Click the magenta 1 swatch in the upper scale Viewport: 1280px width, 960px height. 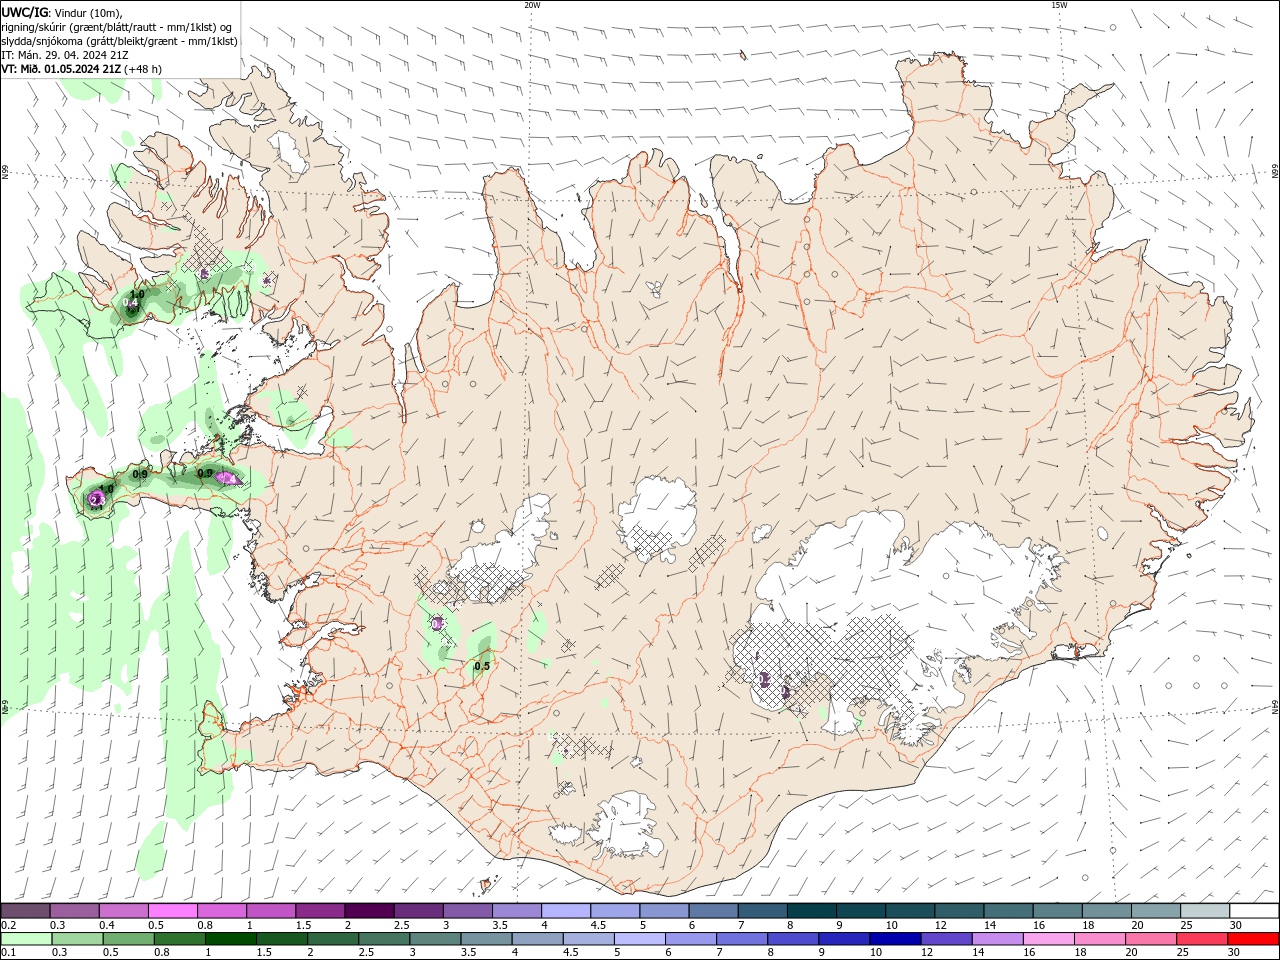tap(270, 911)
